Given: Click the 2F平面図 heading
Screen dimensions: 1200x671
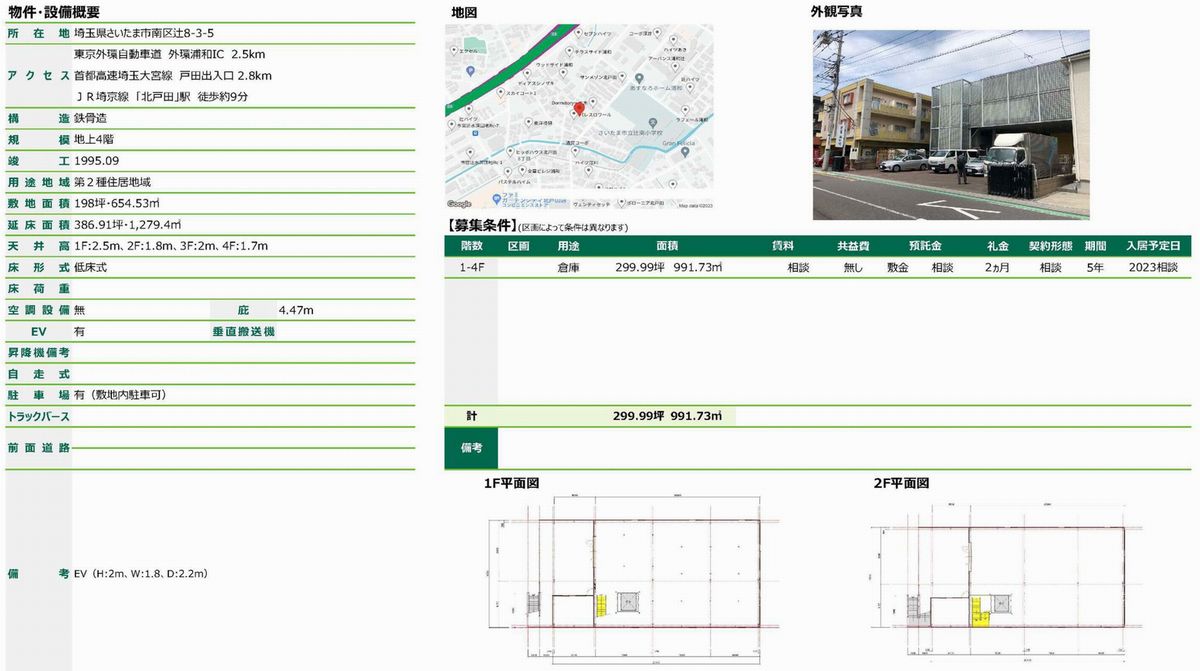Looking at the screenshot, I should point(902,483).
